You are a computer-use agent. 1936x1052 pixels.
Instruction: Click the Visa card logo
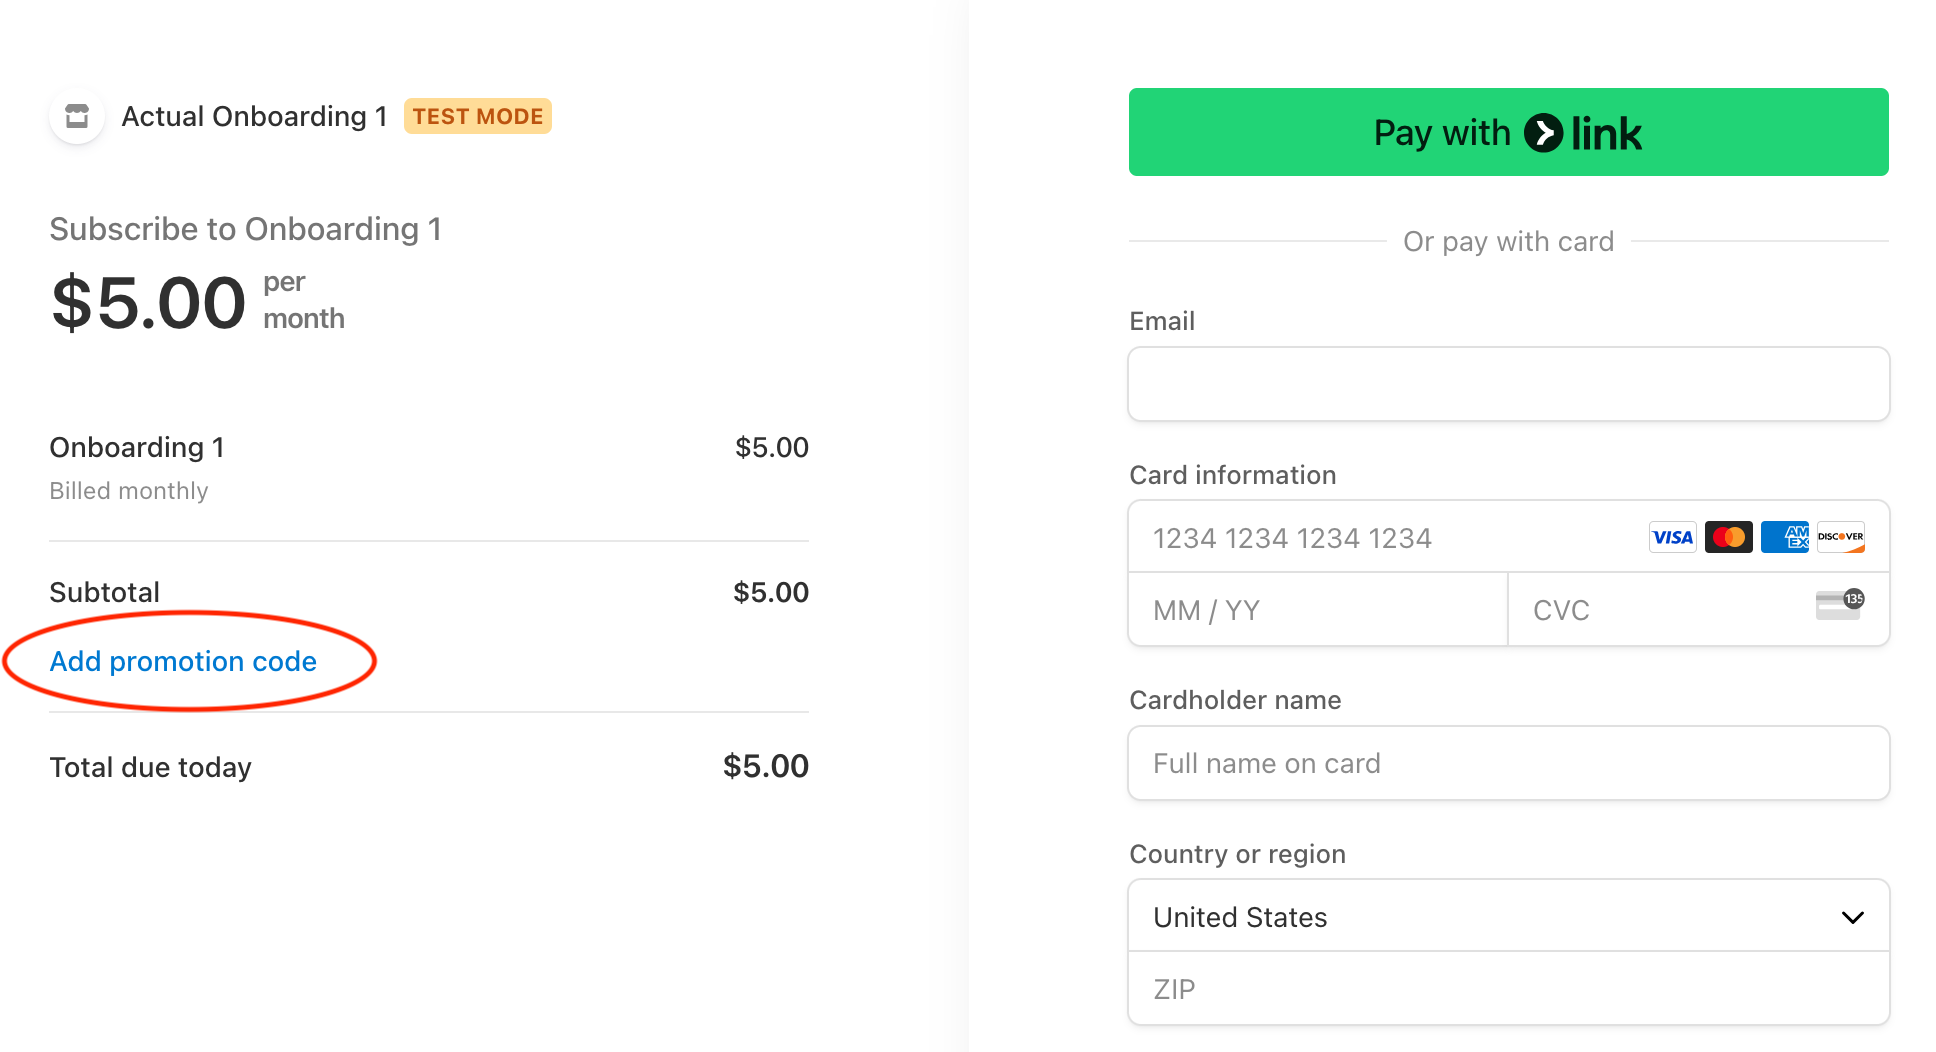point(1672,538)
